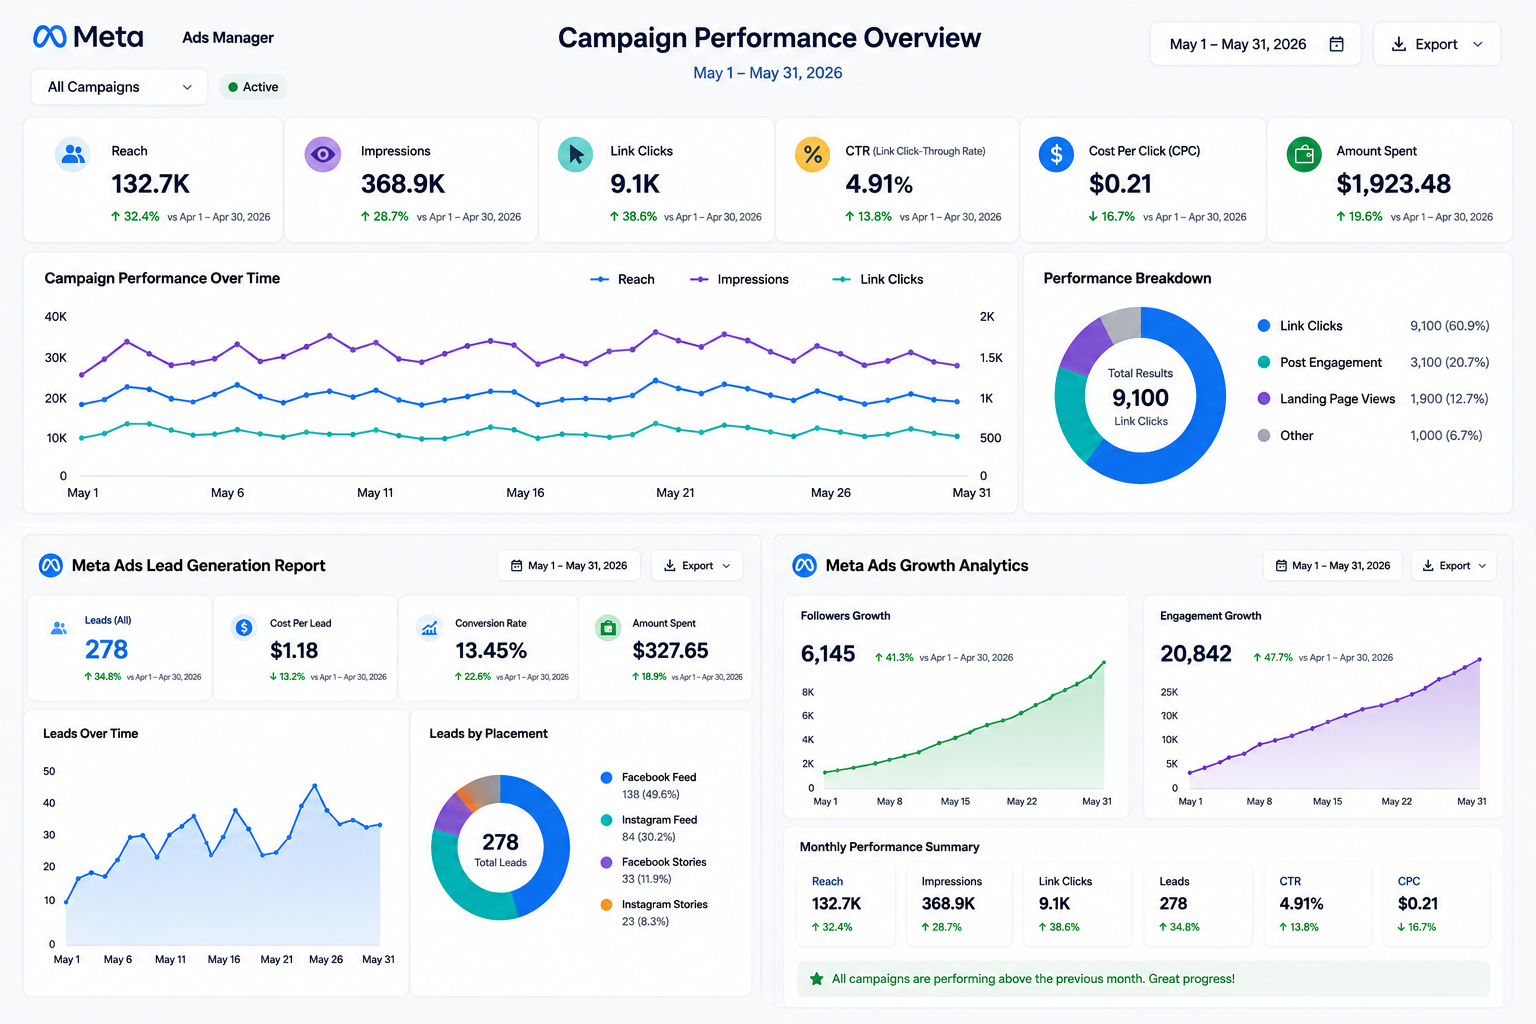Toggle Post Engagement in breakdown legend
The width and height of the screenshot is (1536, 1024).
[x=1319, y=363]
